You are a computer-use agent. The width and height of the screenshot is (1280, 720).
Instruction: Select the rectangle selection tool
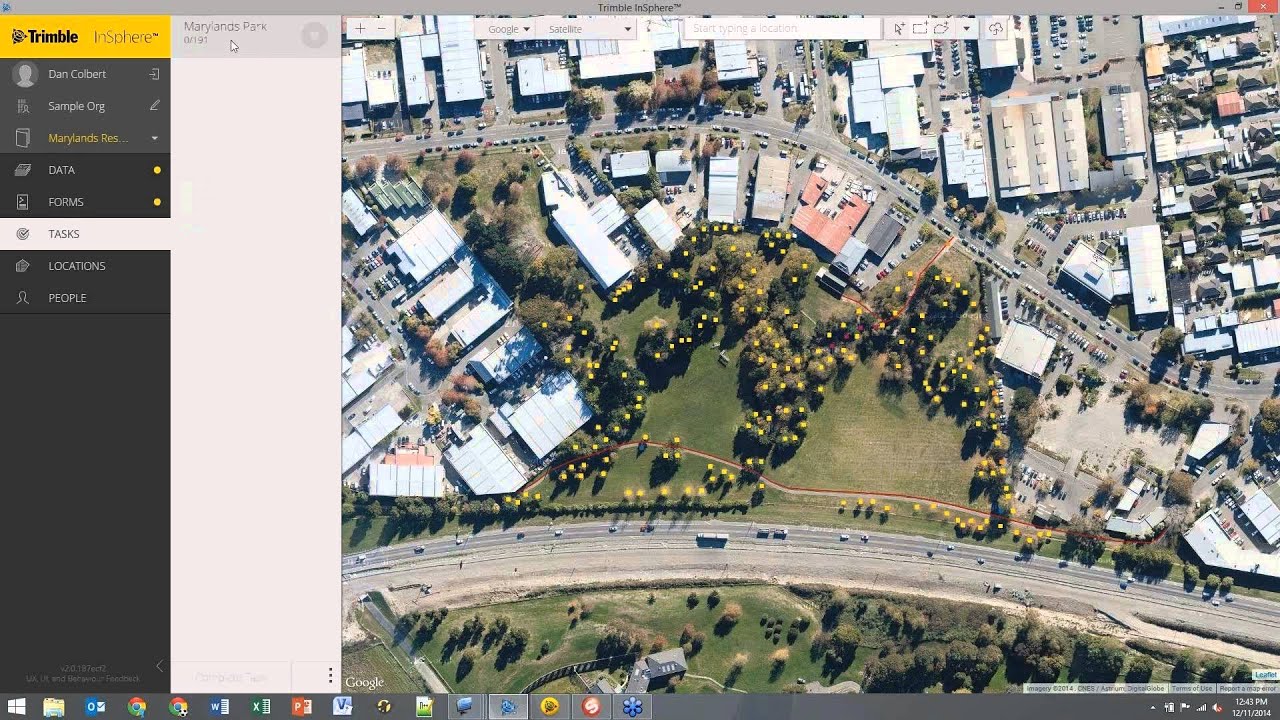click(x=919, y=29)
